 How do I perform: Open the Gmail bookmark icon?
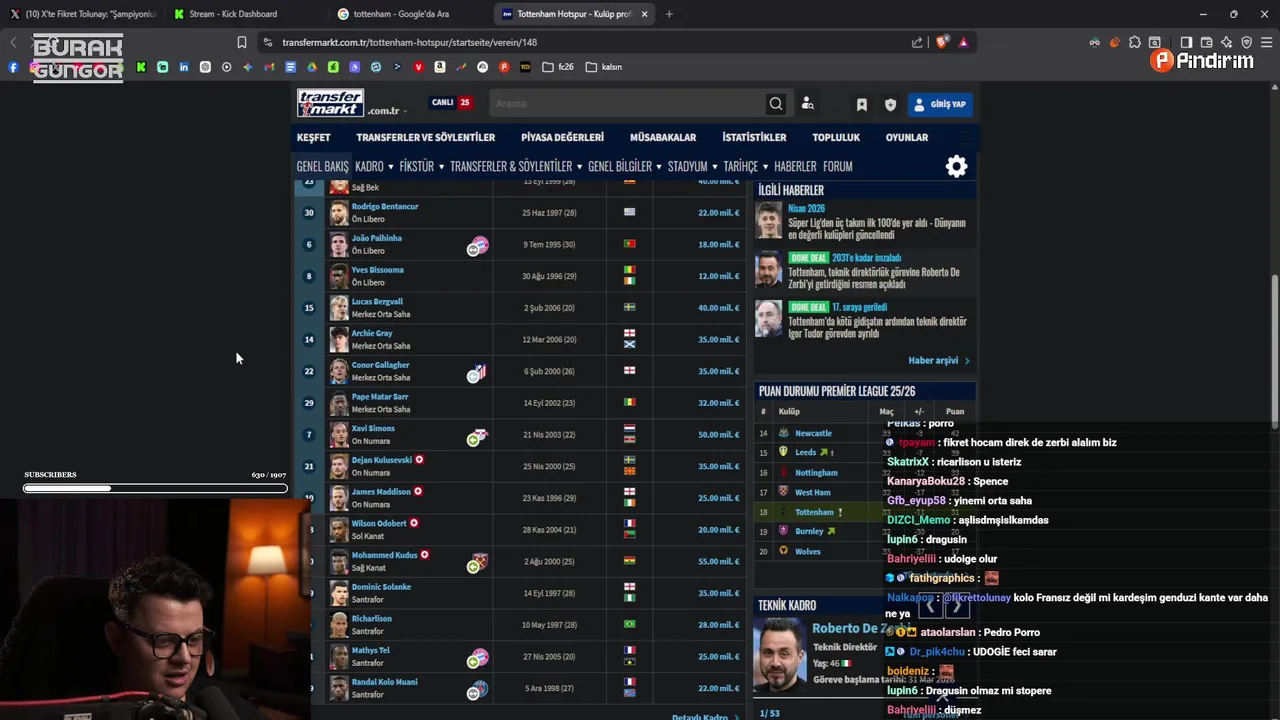point(269,67)
